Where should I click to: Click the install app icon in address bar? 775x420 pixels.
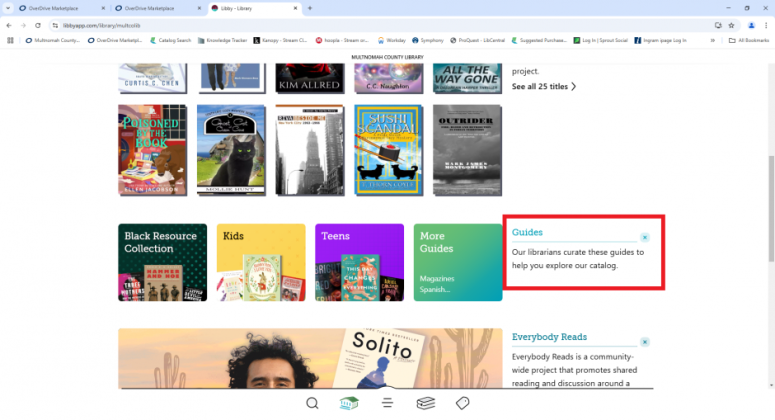[718, 25]
